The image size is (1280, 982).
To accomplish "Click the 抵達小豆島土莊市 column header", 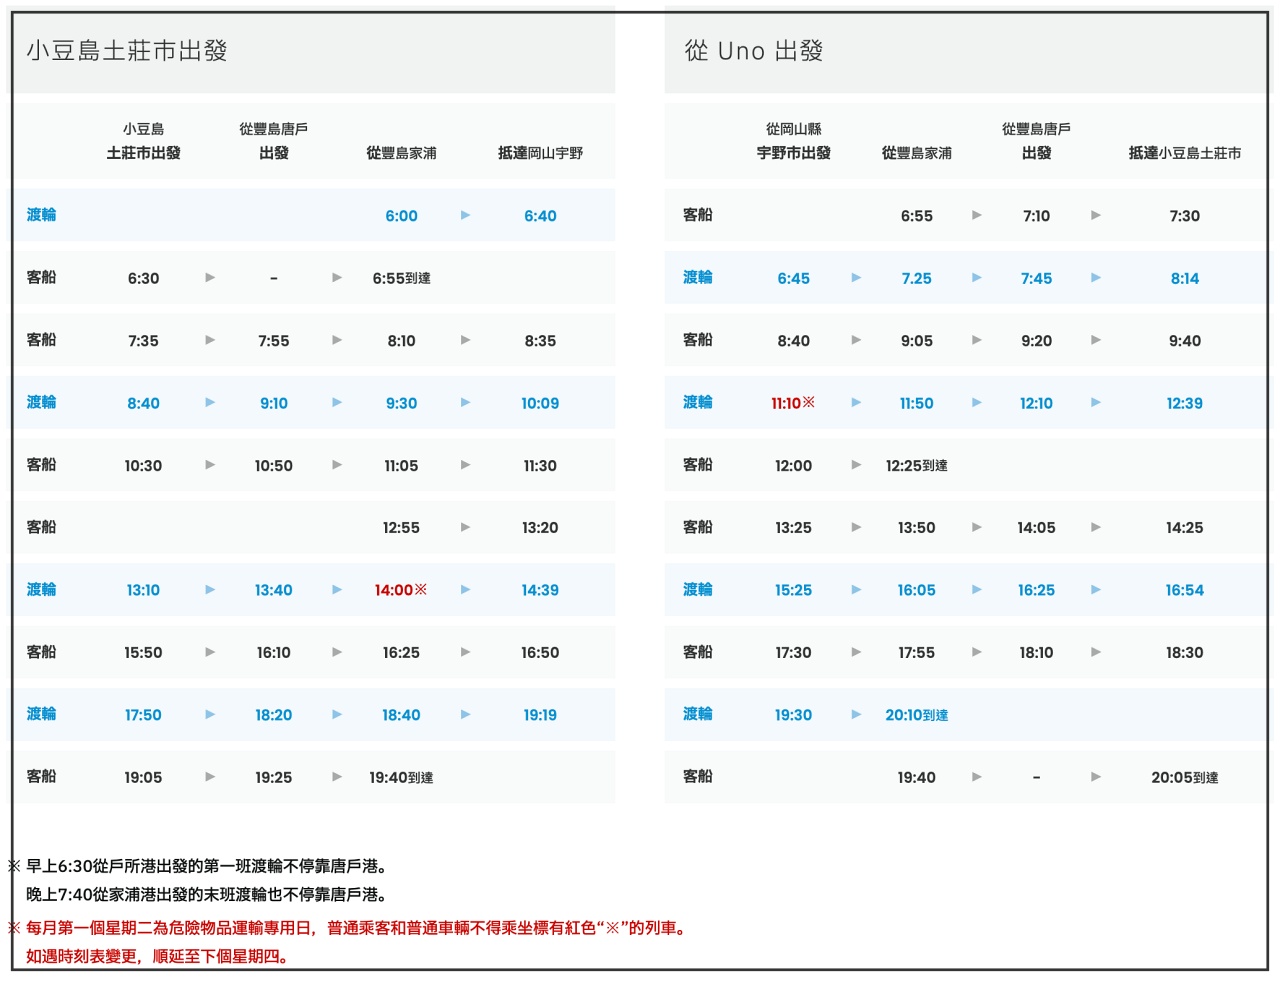I will (x=1184, y=153).
